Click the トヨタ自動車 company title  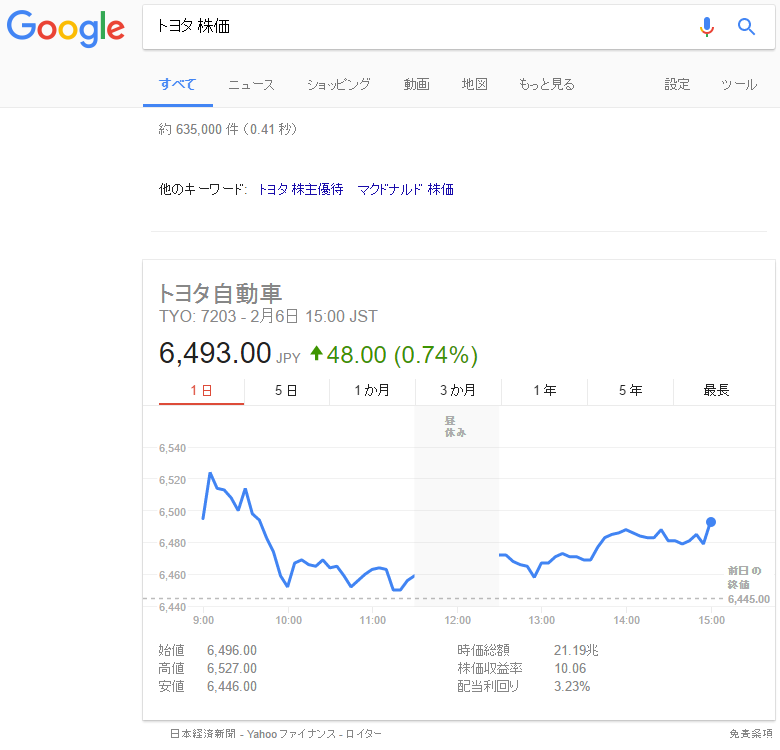[x=220, y=293]
